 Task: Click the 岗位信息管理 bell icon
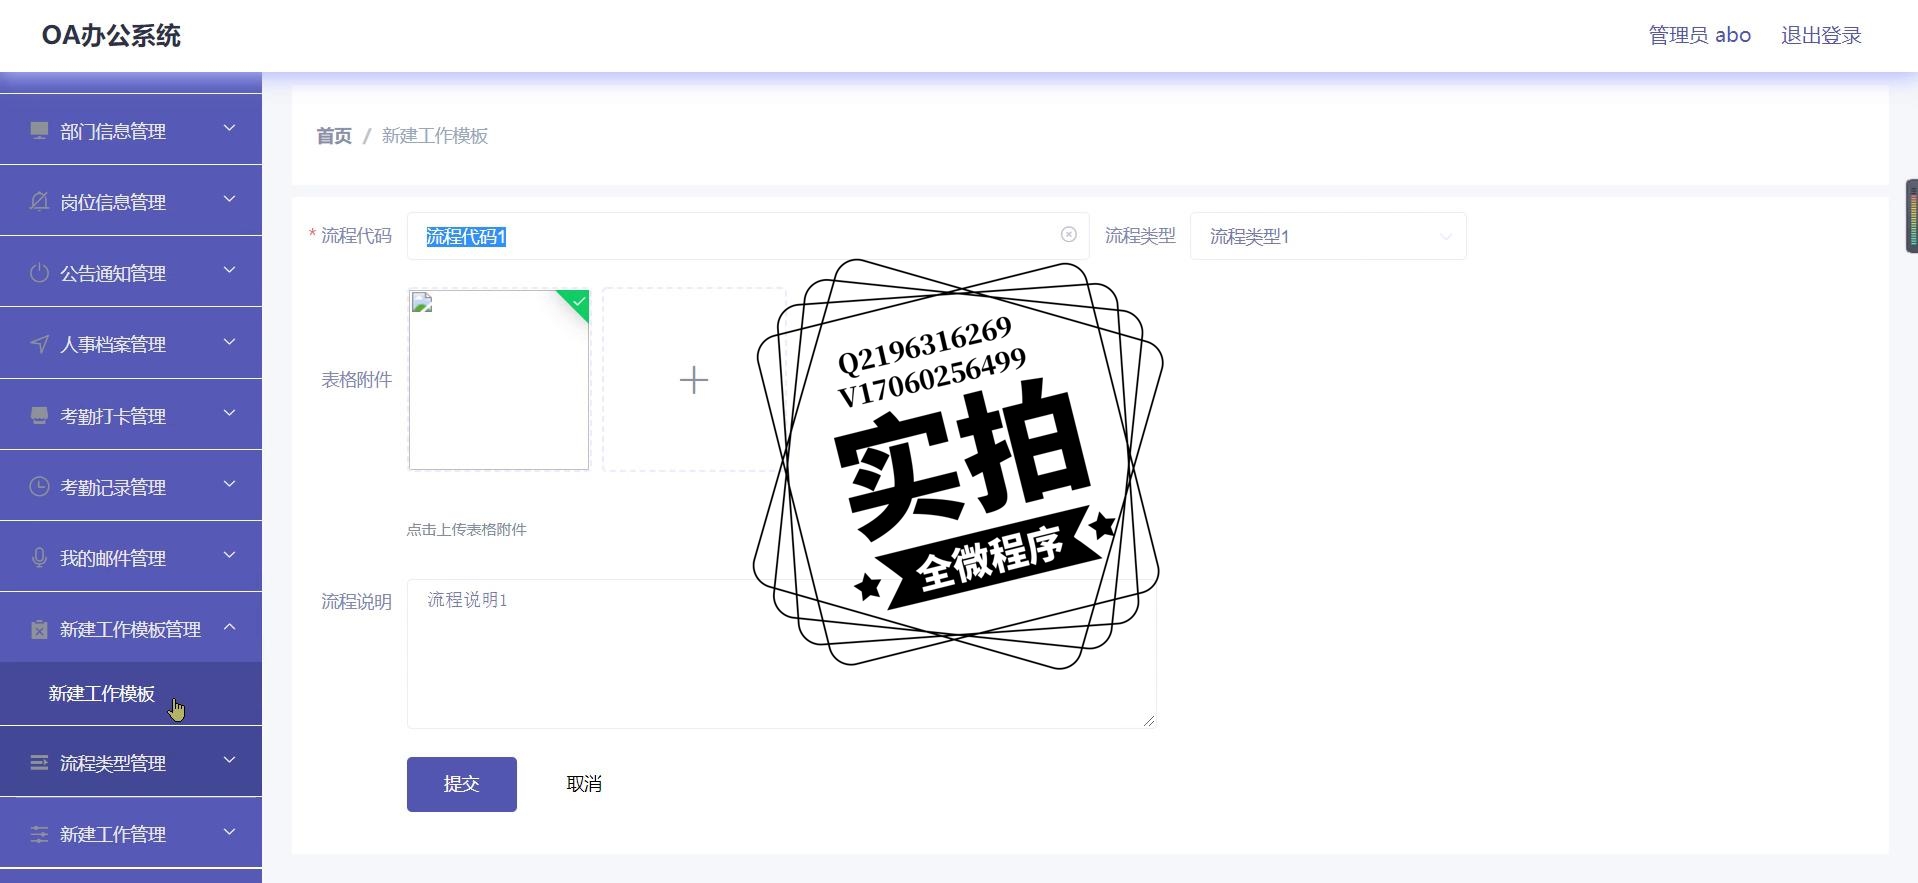(x=39, y=201)
